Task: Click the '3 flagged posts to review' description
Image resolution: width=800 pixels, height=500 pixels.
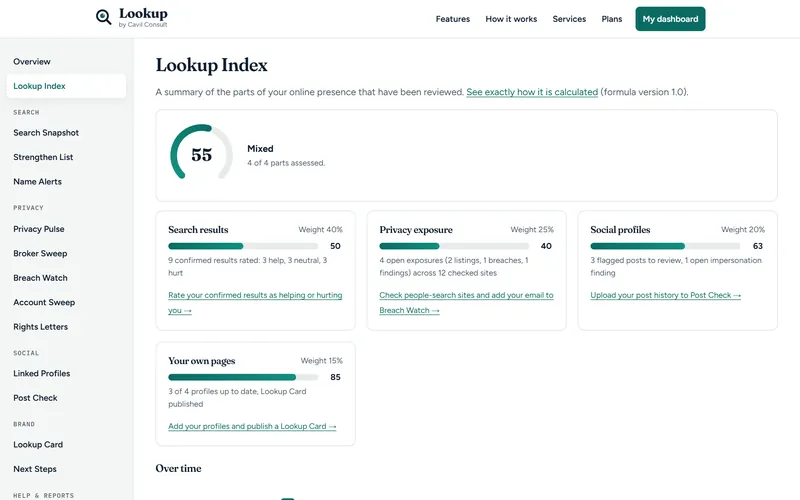Action: 676,267
